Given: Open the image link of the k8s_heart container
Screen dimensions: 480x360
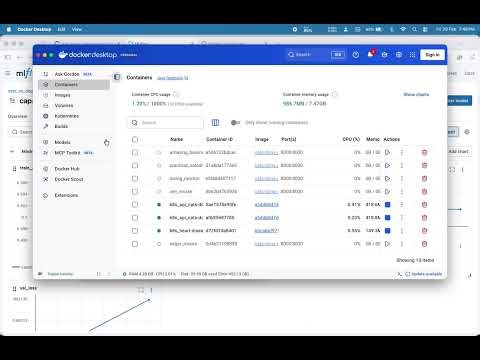Looking at the screenshot, I should pos(266,231).
